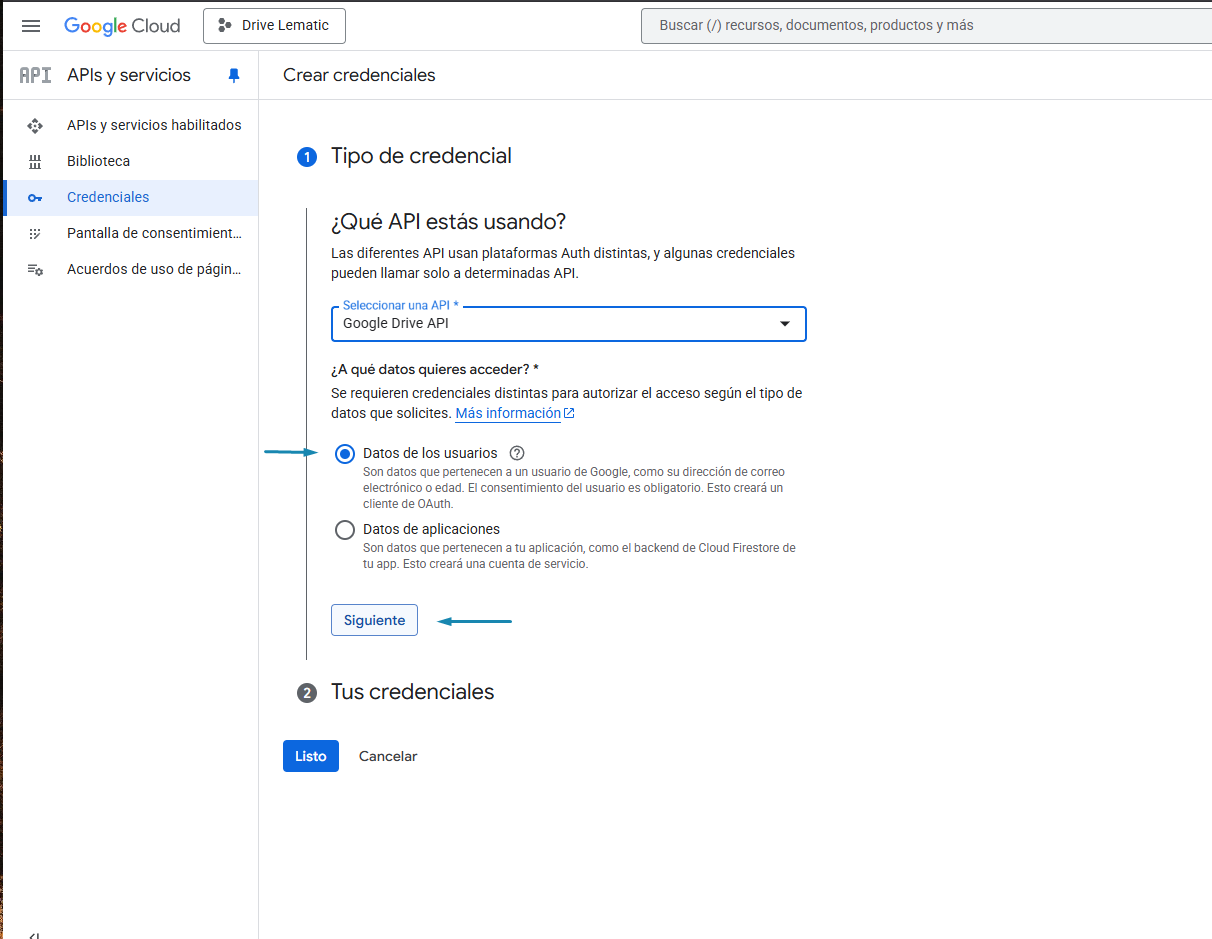The height and width of the screenshot is (939, 1212).
Task: Click the key icon for Credenciales
Action: (35, 198)
